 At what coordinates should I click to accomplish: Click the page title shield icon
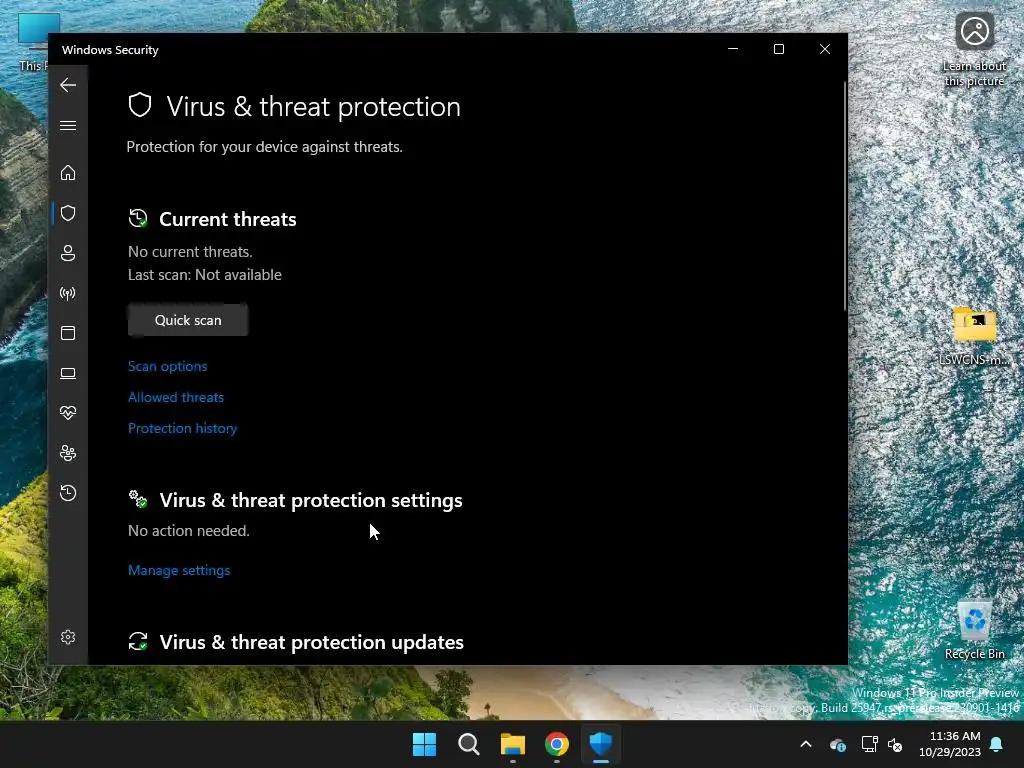click(140, 105)
